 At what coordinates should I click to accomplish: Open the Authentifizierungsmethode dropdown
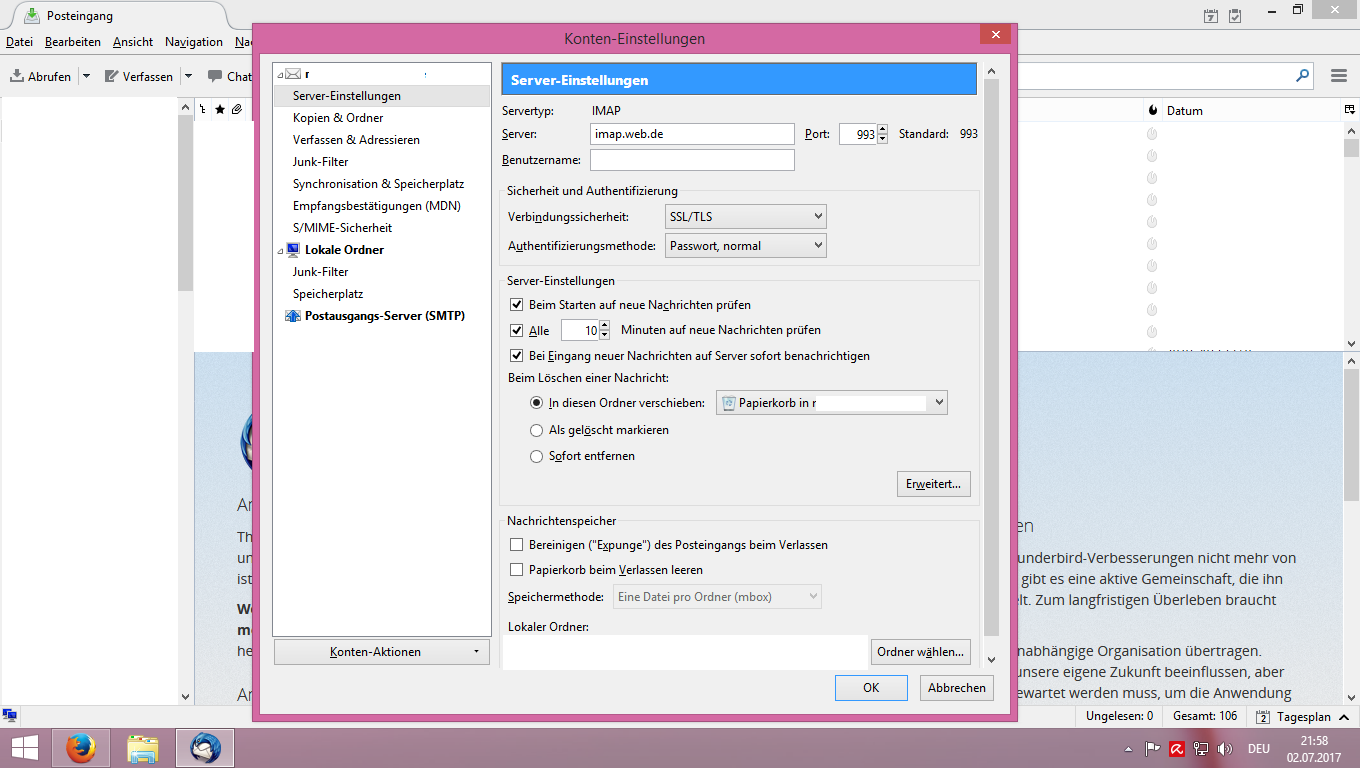(746, 245)
